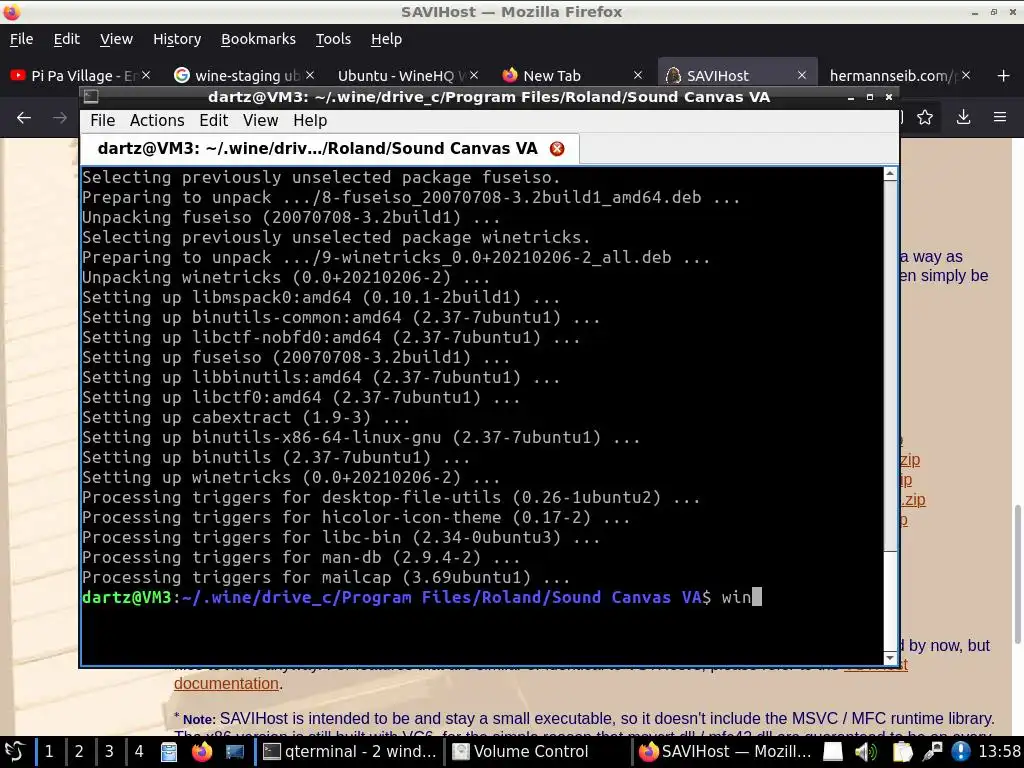Viewport: 1024px width, 768px height.
Task: Open Firefox History menu
Action: (177, 39)
